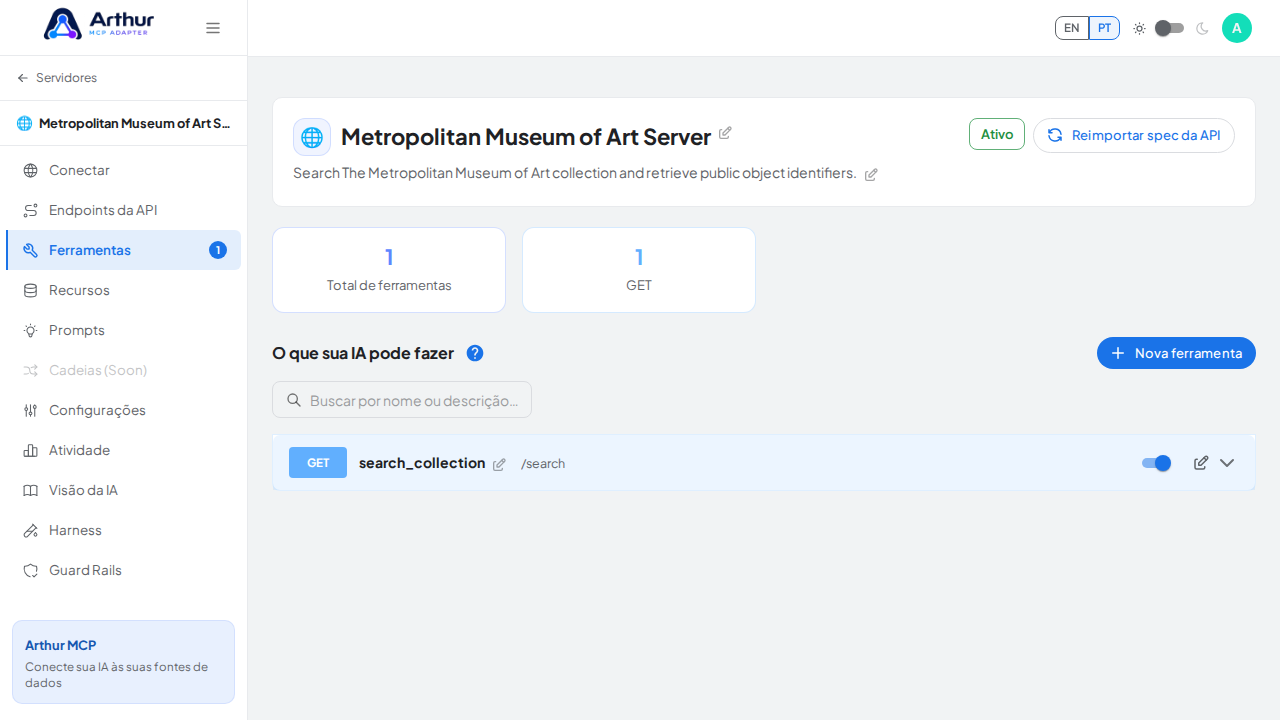This screenshot has width=1280, height=720.
Task: Select the Ferramentas menu item
Action: click(x=123, y=250)
